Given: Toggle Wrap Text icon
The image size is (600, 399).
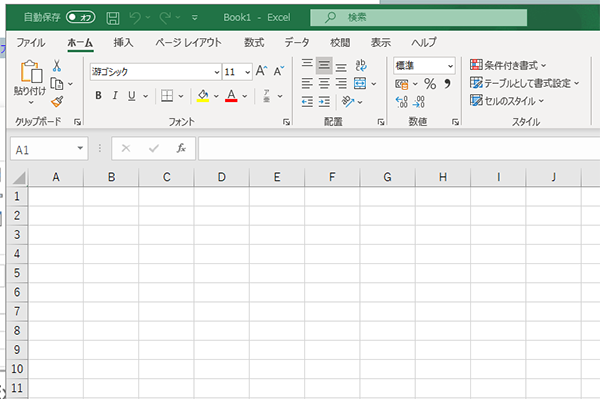Looking at the screenshot, I should [x=361, y=65].
